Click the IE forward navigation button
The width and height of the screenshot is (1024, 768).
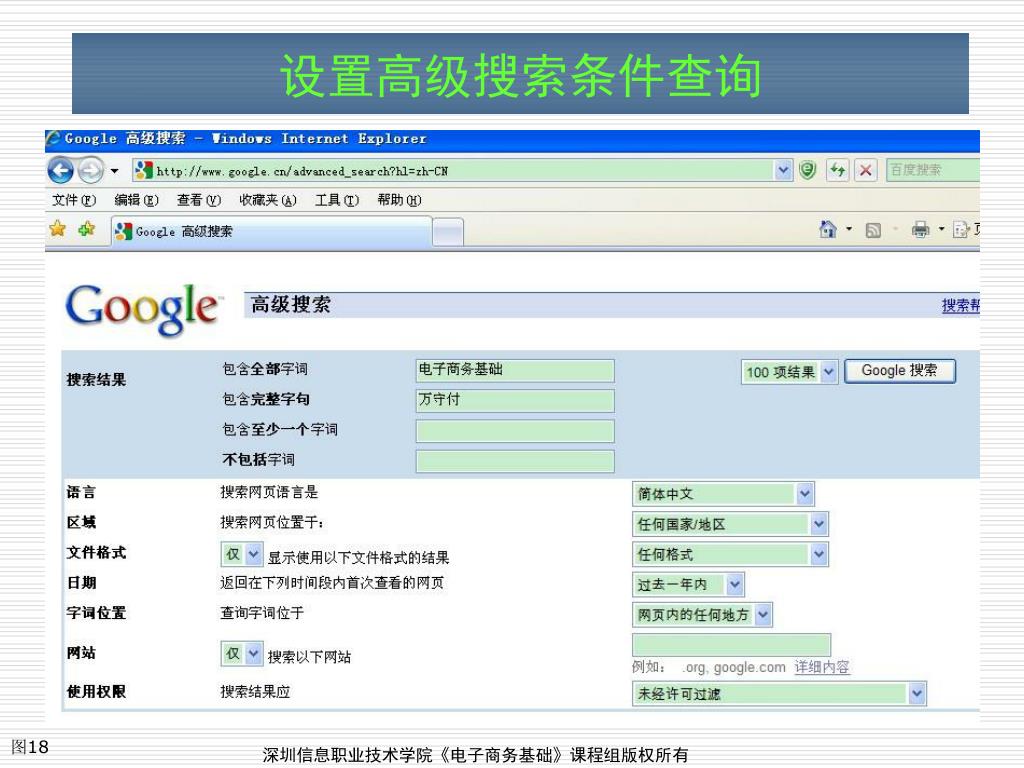(90, 171)
